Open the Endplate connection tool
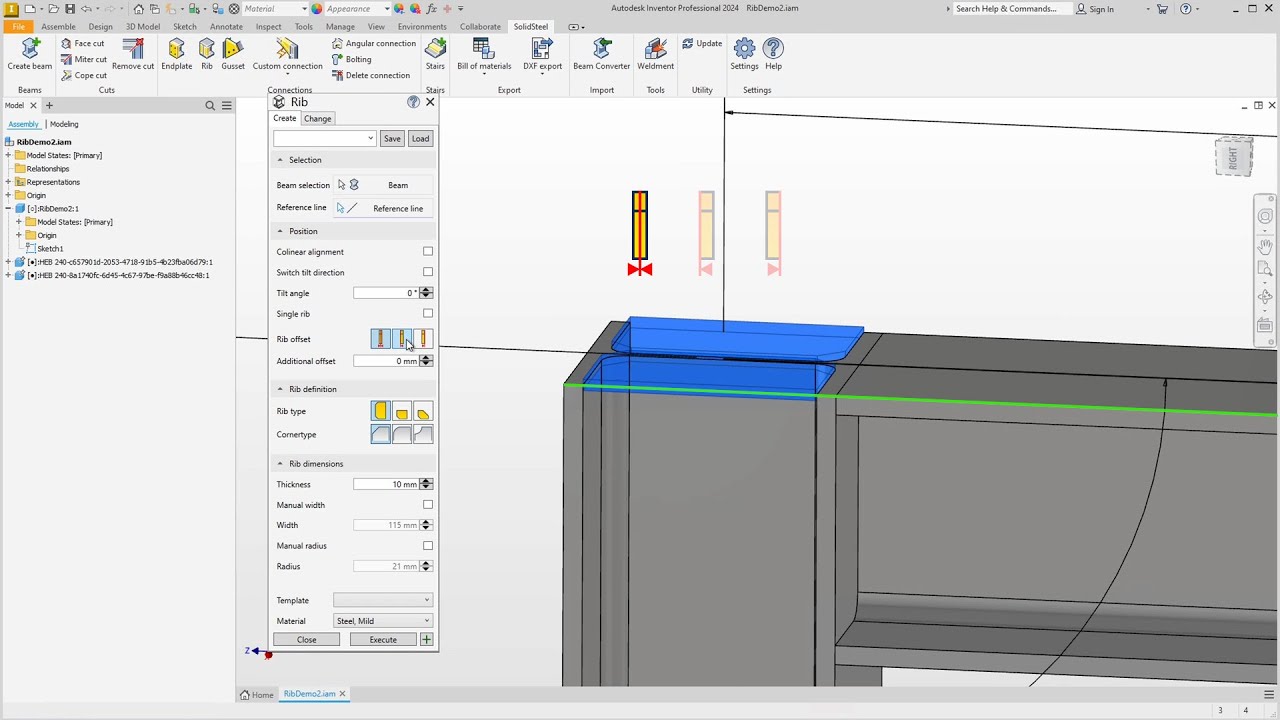This screenshot has height=720, width=1280. (176, 55)
